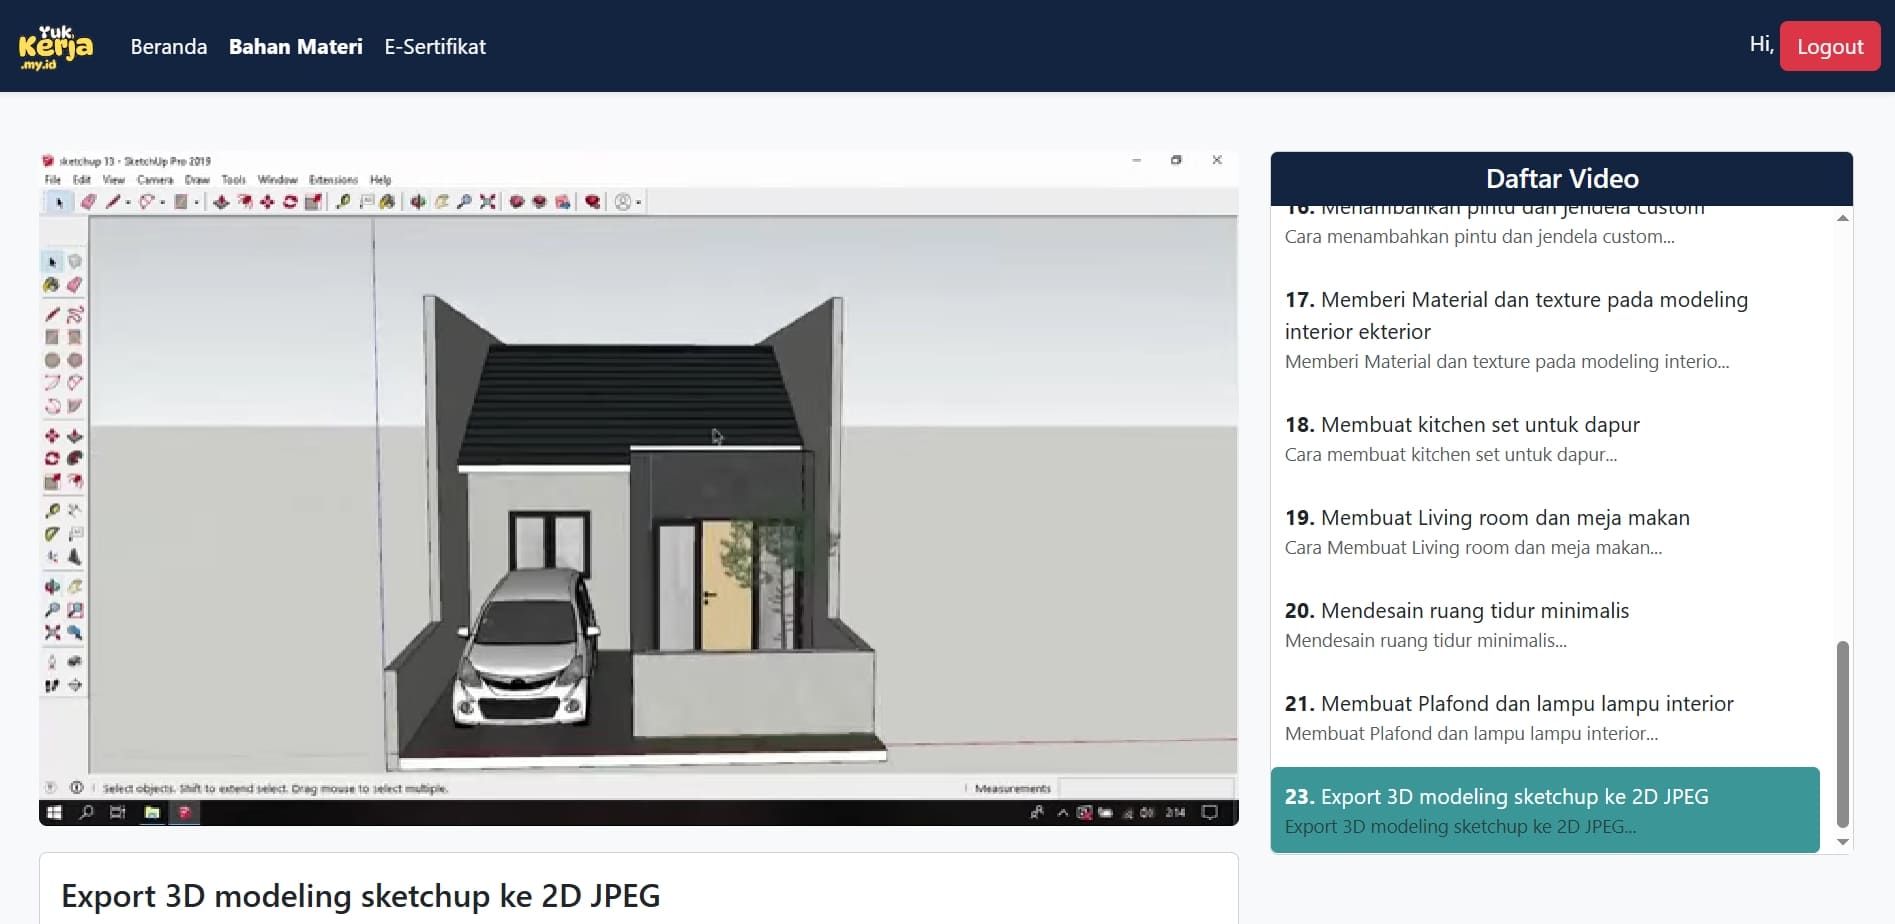Open the Camera menu in SketchUp

pyautogui.click(x=155, y=180)
